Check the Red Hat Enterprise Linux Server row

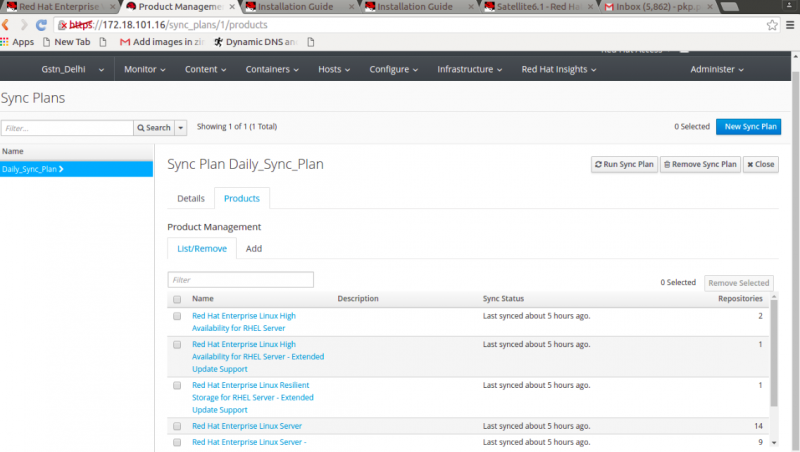177,426
